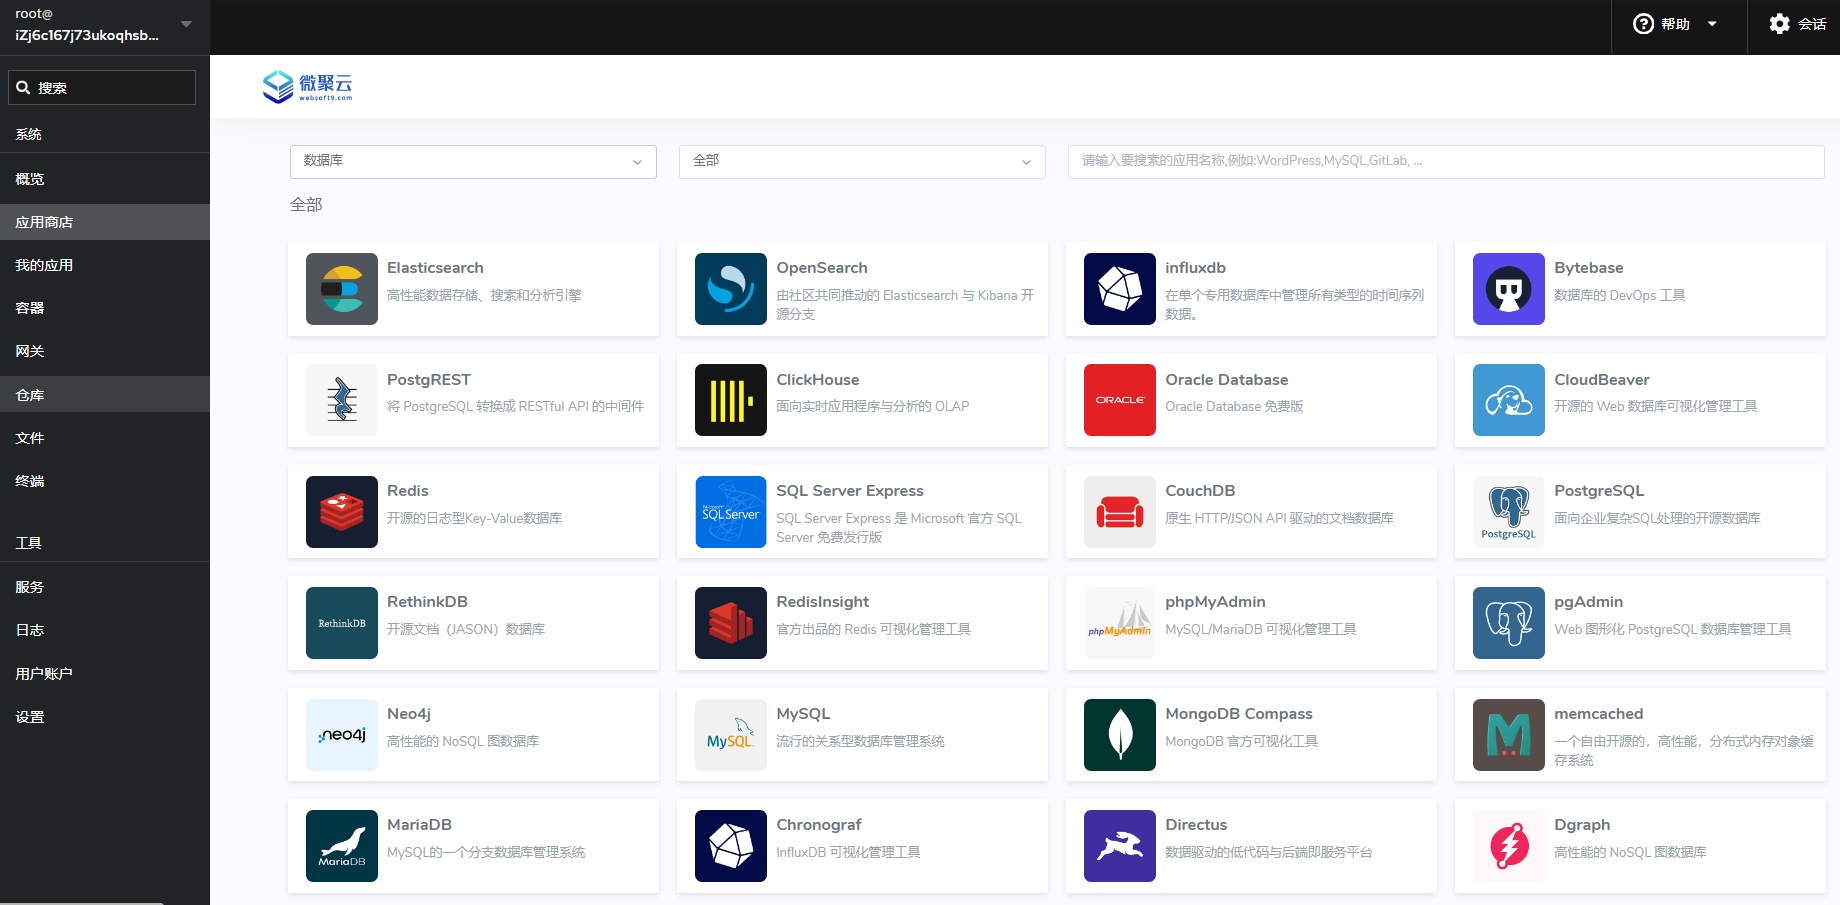Open the Bytebase app icon
Image resolution: width=1840 pixels, height=905 pixels.
click(1508, 289)
